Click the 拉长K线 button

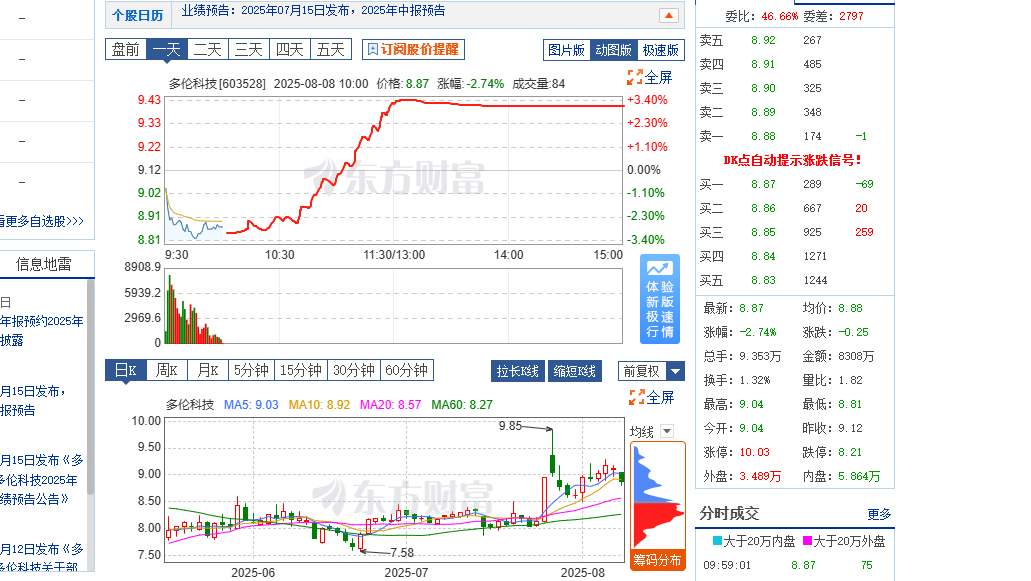(x=517, y=371)
